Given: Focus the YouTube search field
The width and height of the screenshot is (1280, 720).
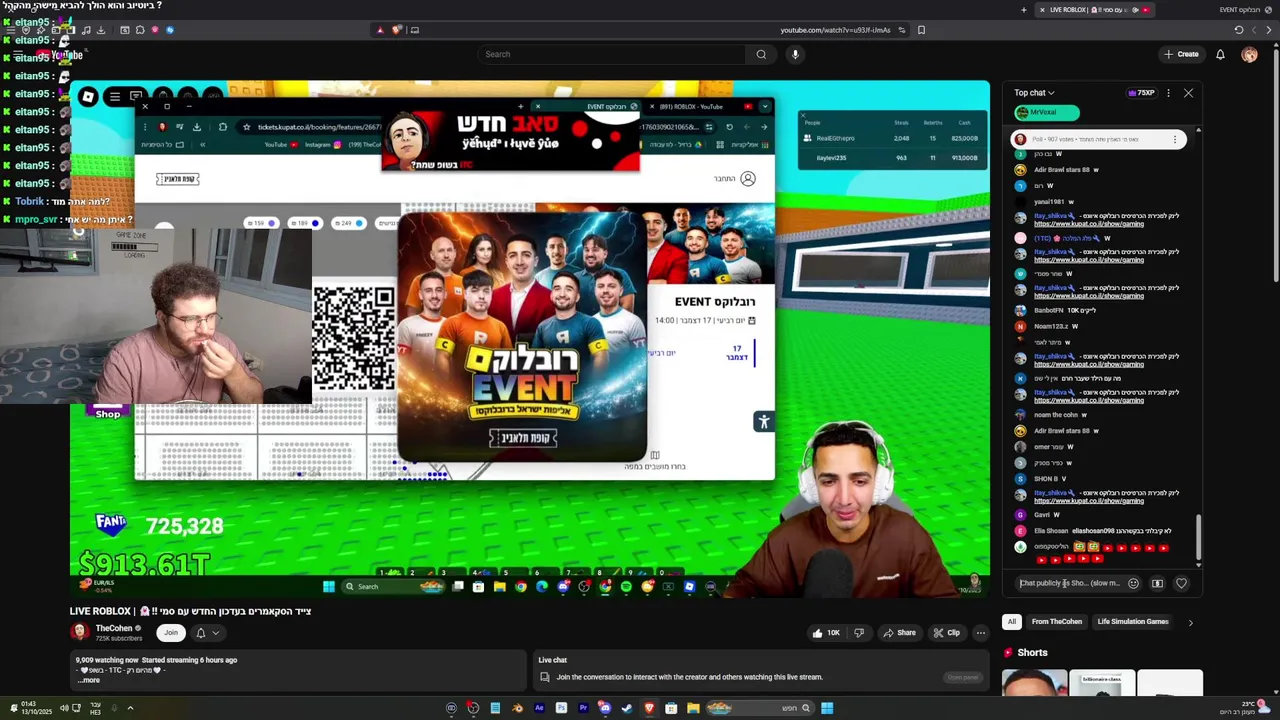Looking at the screenshot, I should click(x=610, y=54).
